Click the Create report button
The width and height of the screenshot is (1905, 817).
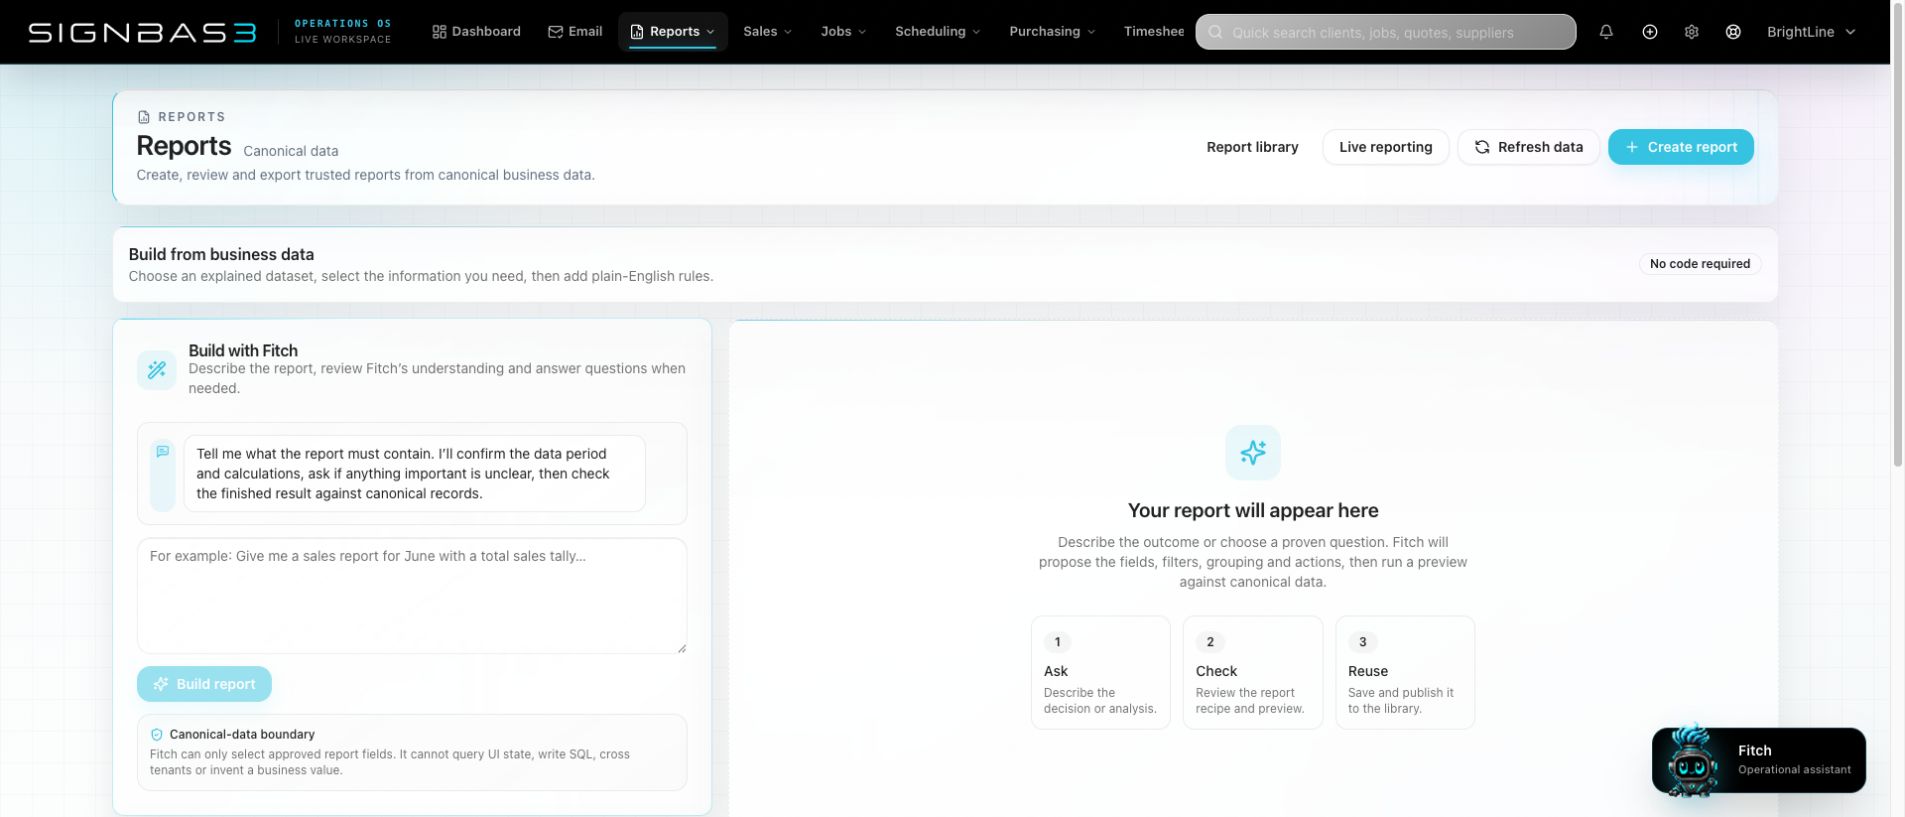coord(1681,147)
